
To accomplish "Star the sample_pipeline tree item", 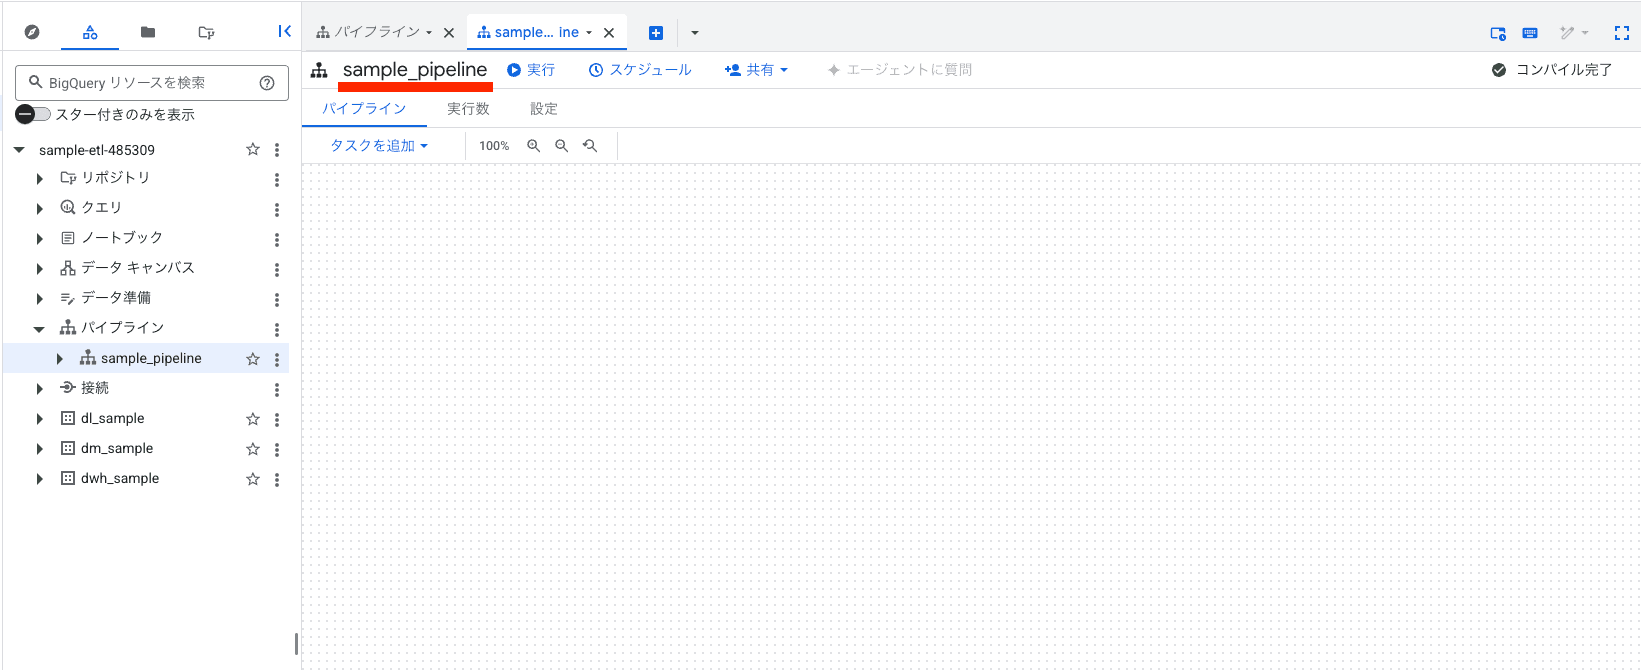I will point(253,359).
